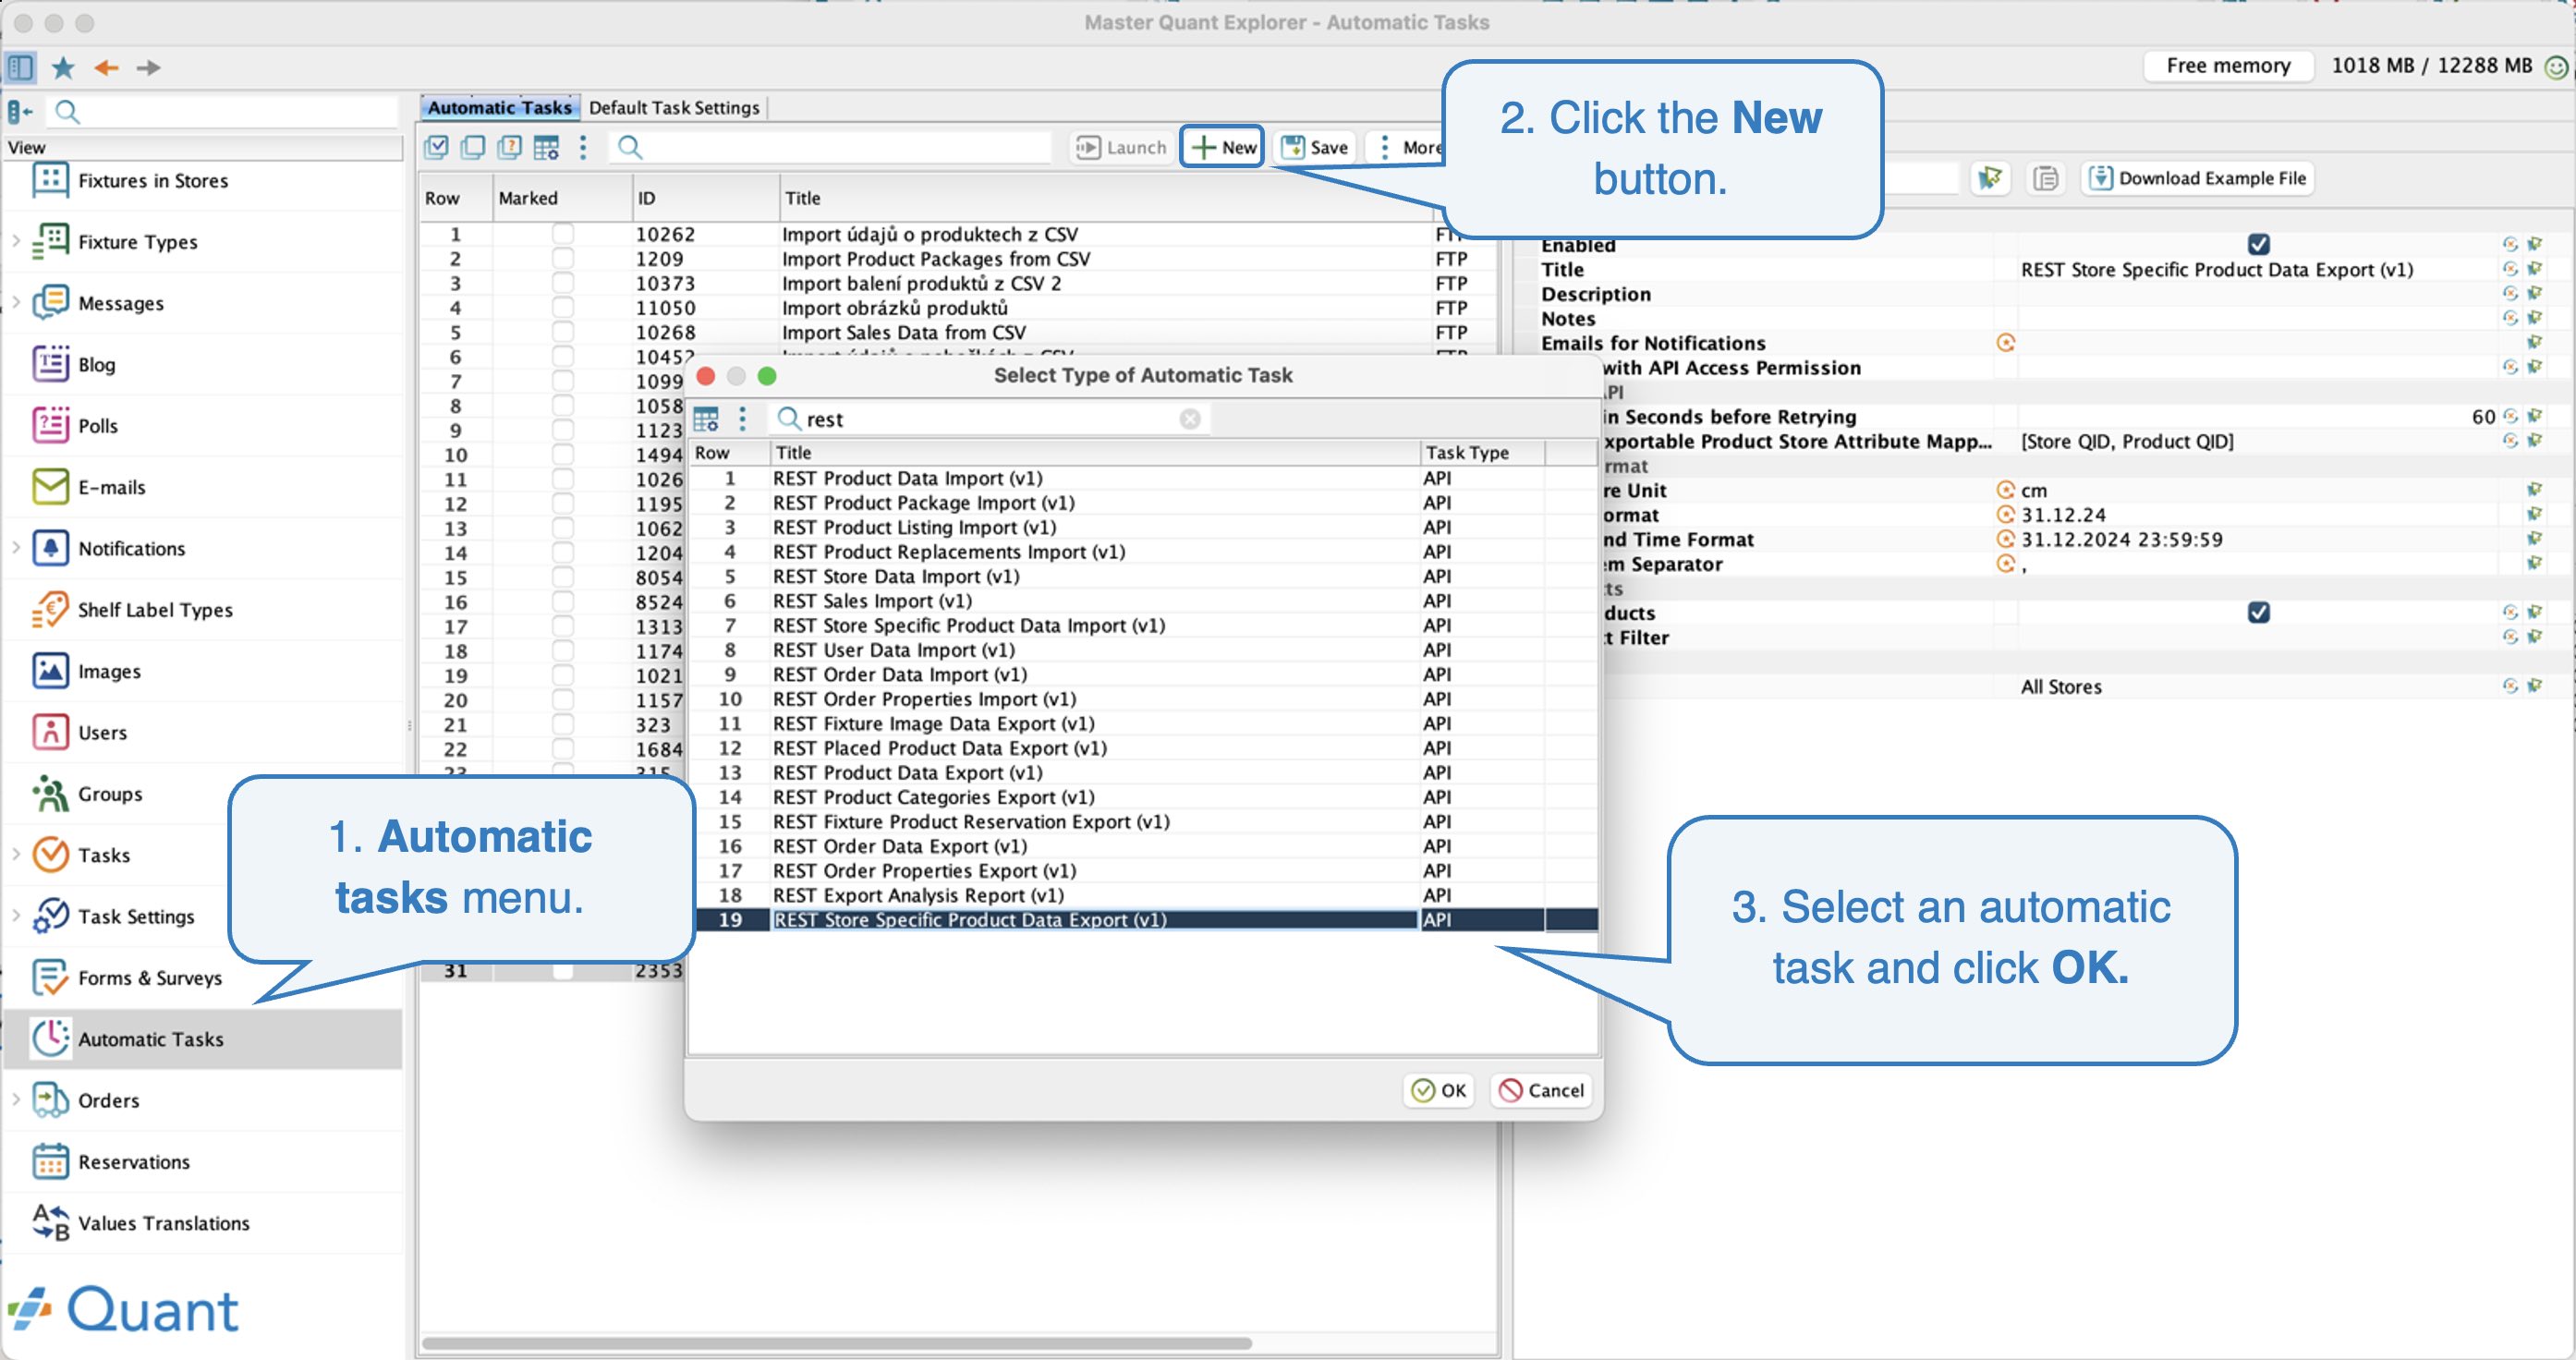The image size is (2576, 1360).
Task: Open the E-mails view
Action: tap(112, 487)
